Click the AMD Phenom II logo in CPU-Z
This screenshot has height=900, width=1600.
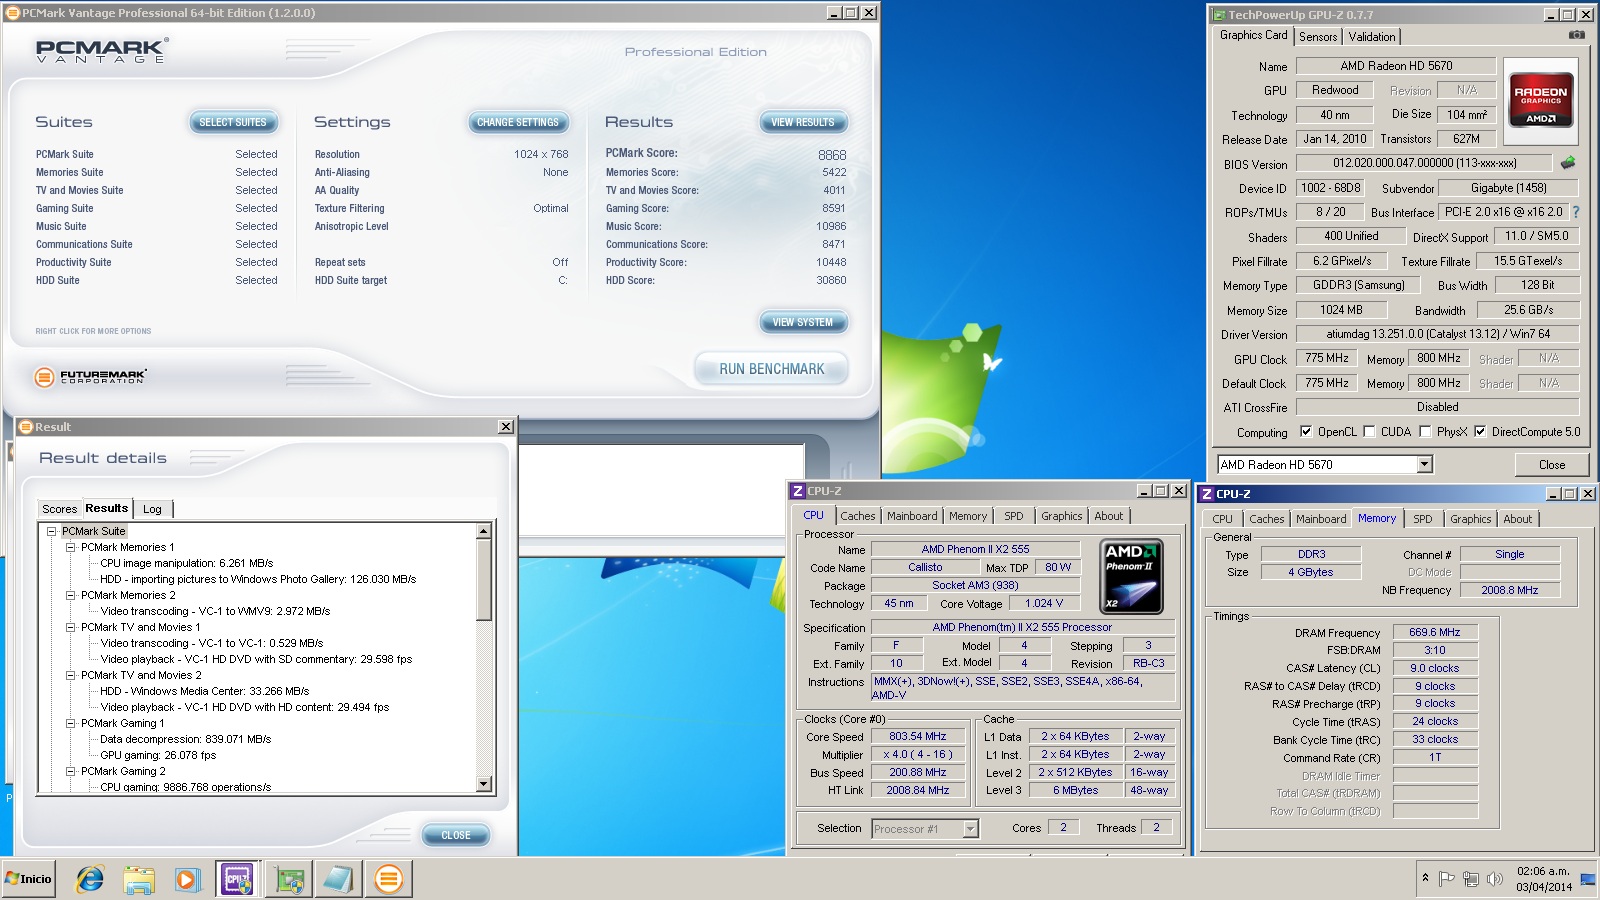[1131, 576]
